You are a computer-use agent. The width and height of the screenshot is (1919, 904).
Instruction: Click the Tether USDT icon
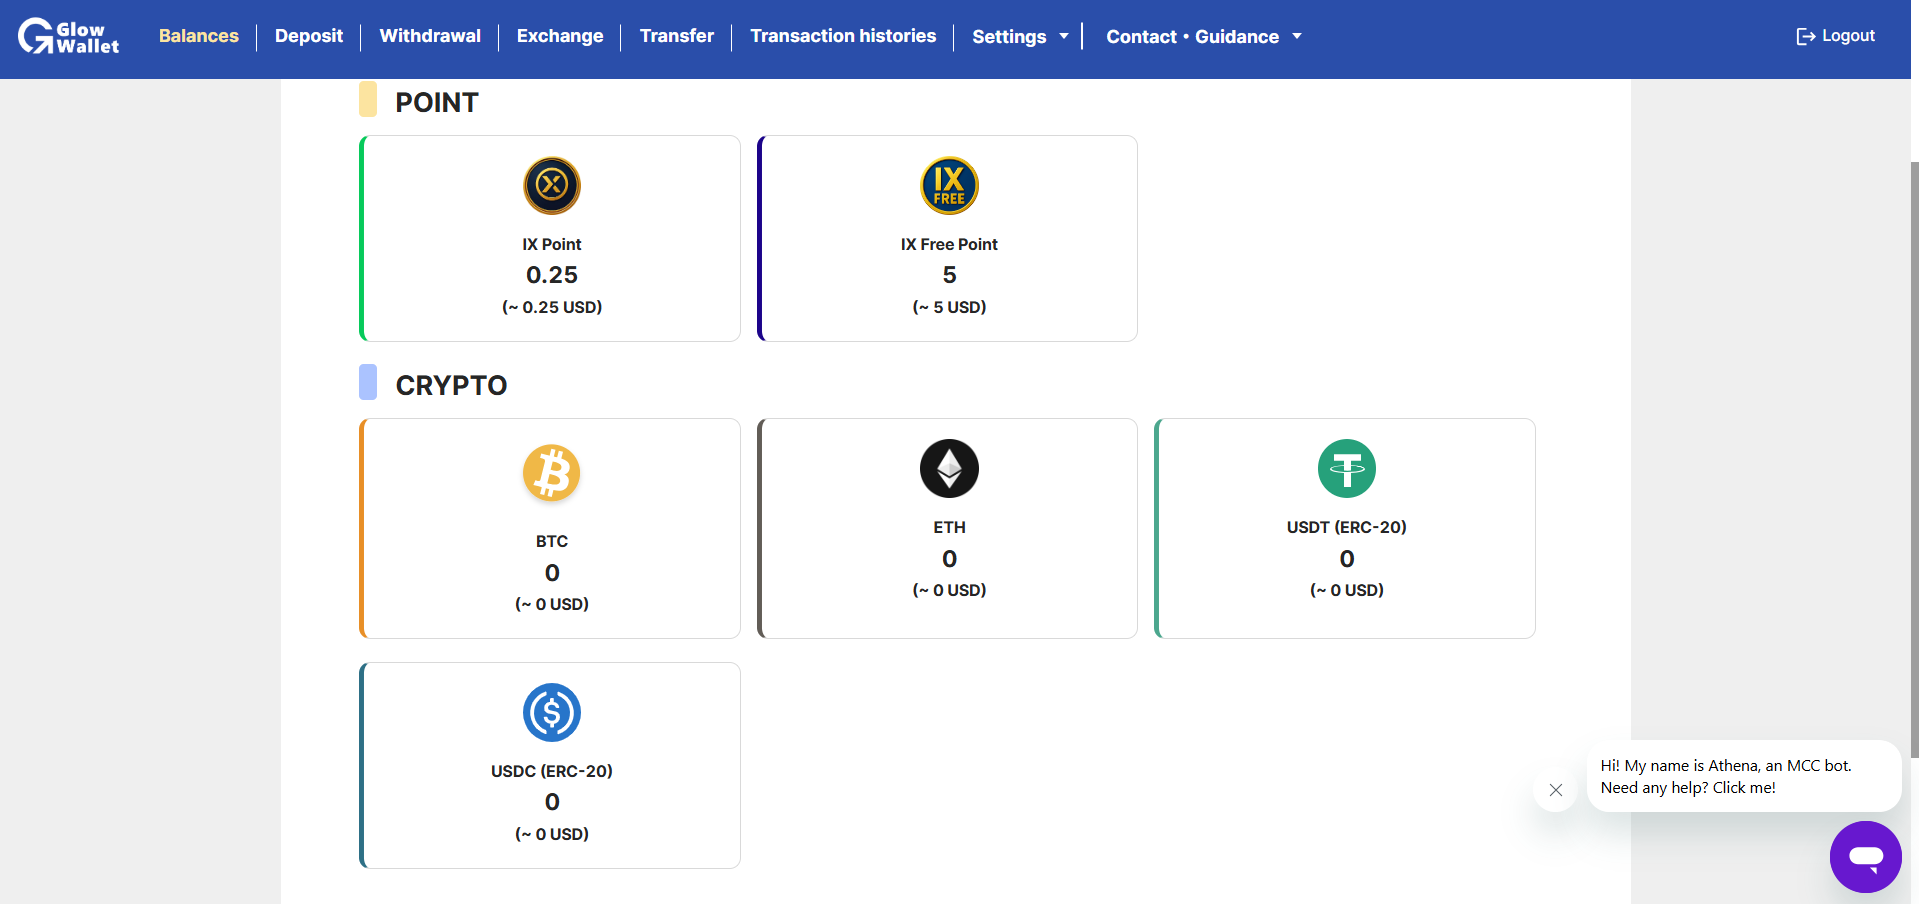click(1347, 468)
